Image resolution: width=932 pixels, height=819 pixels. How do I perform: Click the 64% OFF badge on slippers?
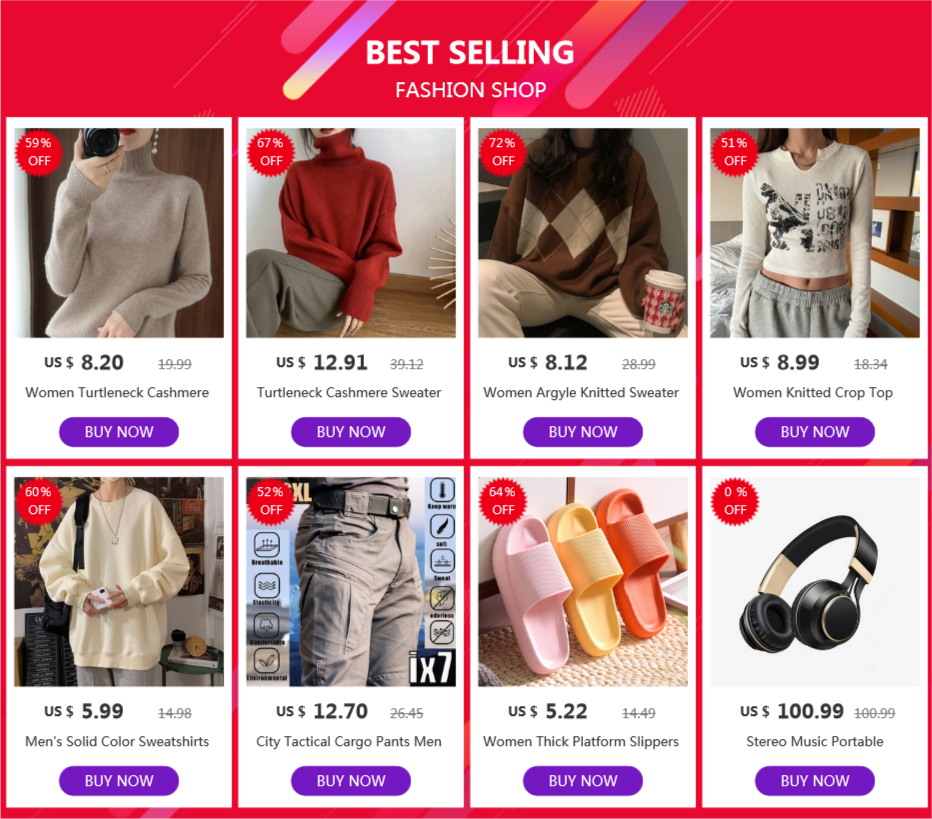[502, 501]
